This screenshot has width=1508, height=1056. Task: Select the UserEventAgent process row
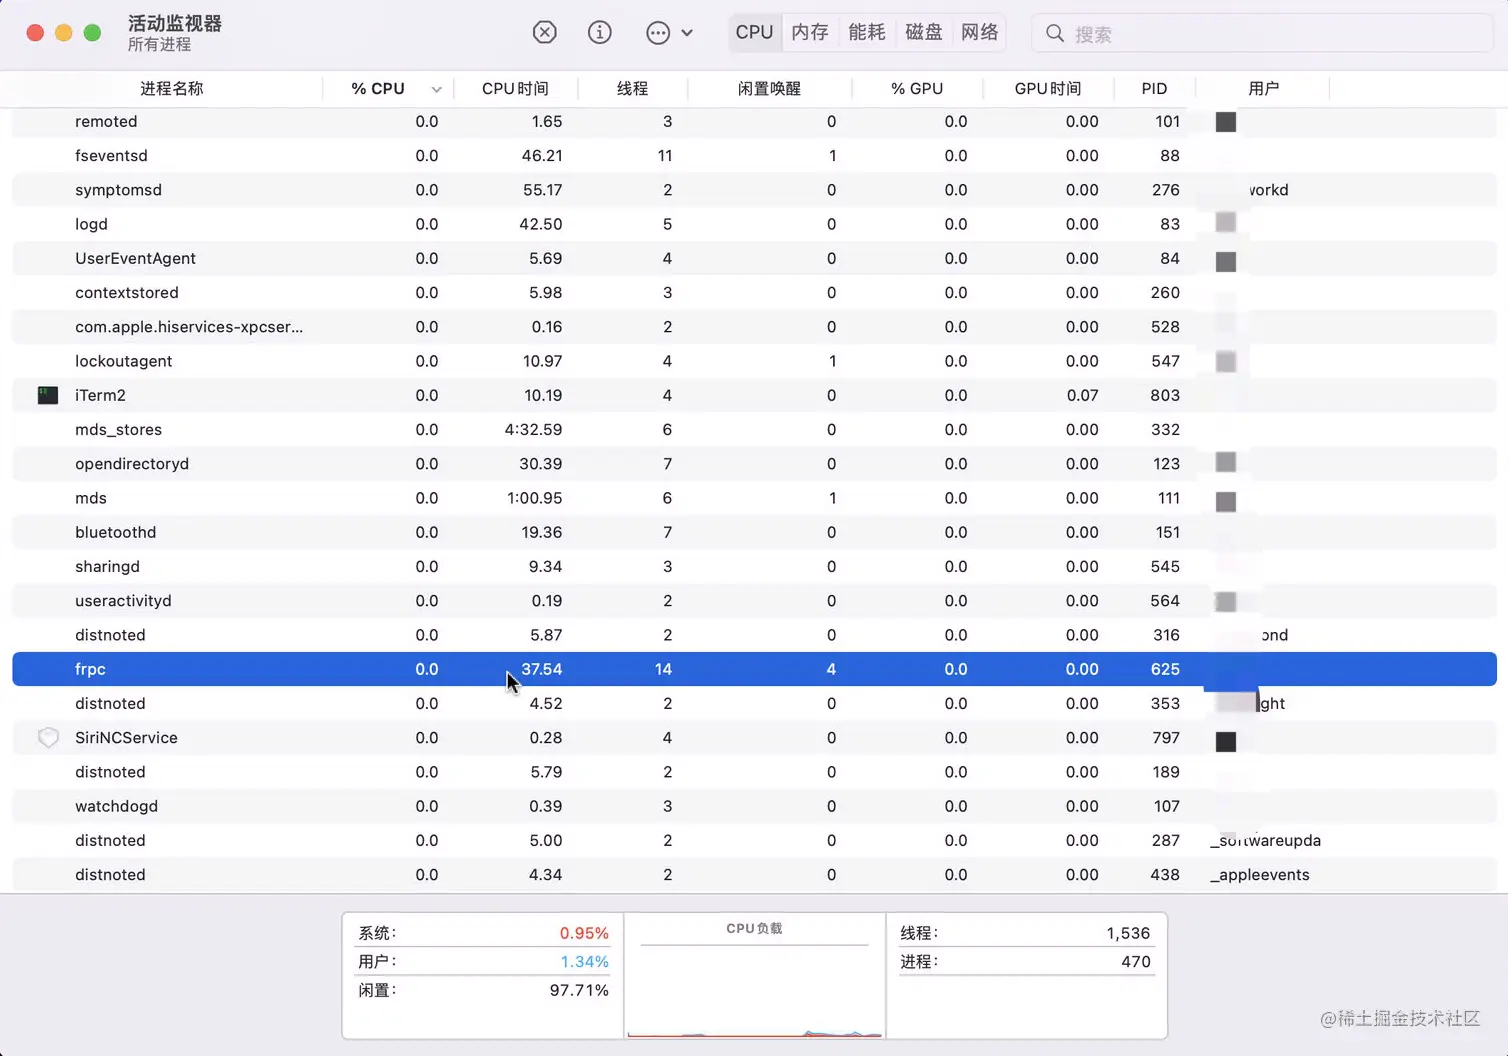(754, 258)
